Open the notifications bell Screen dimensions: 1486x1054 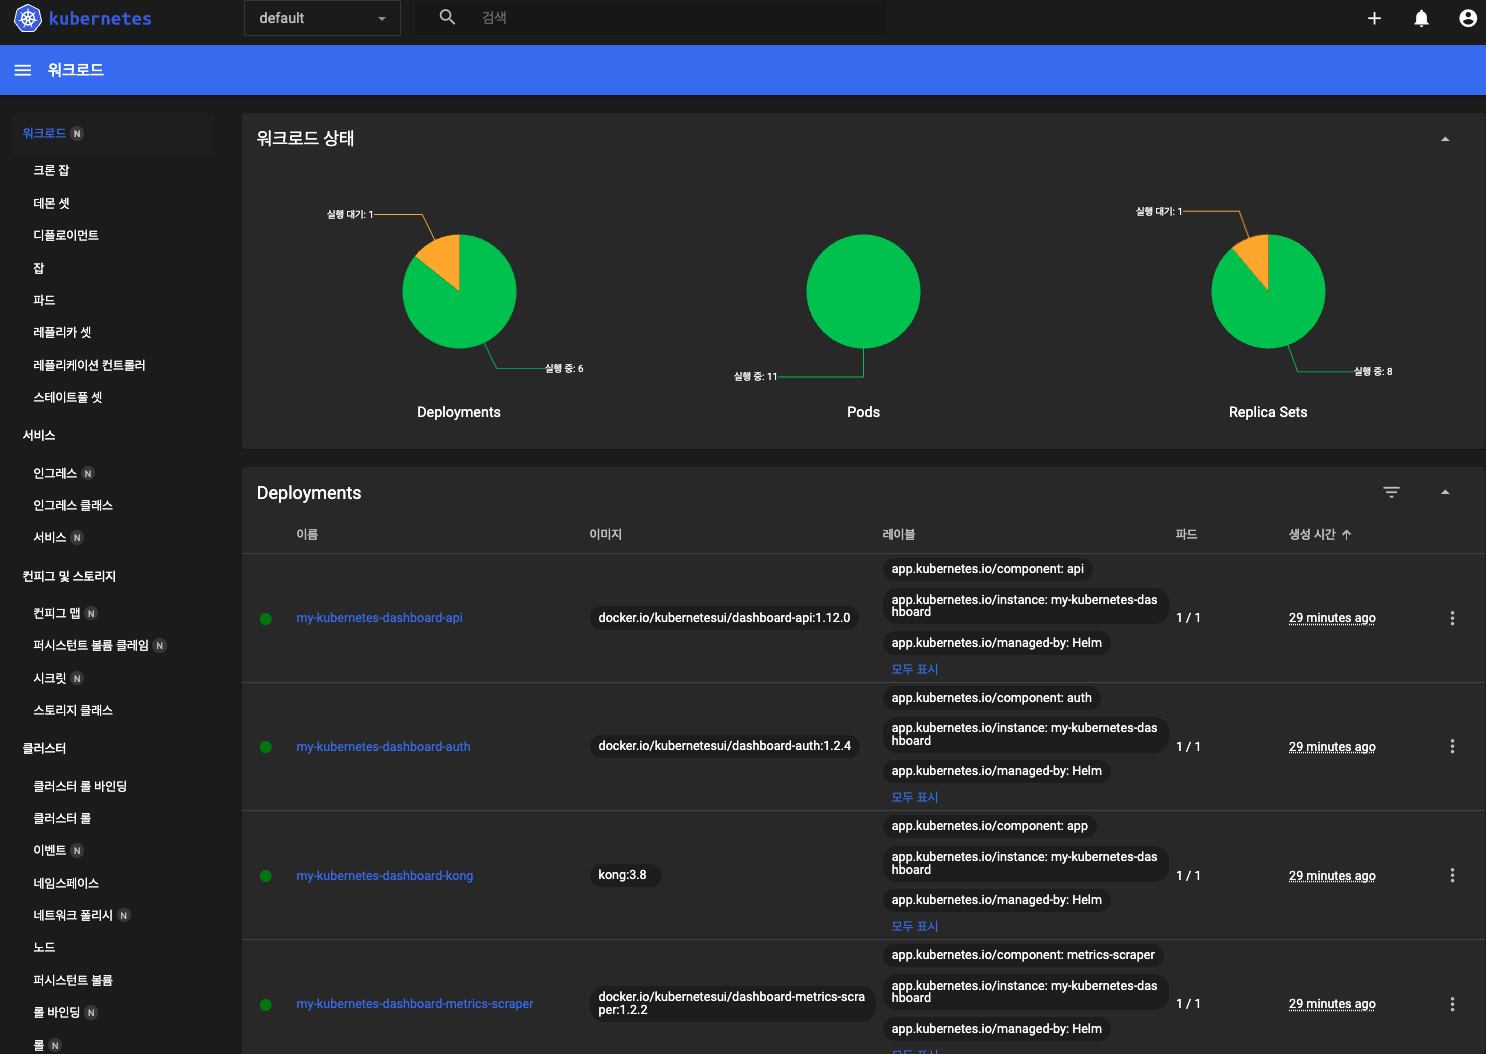(x=1421, y=18)
